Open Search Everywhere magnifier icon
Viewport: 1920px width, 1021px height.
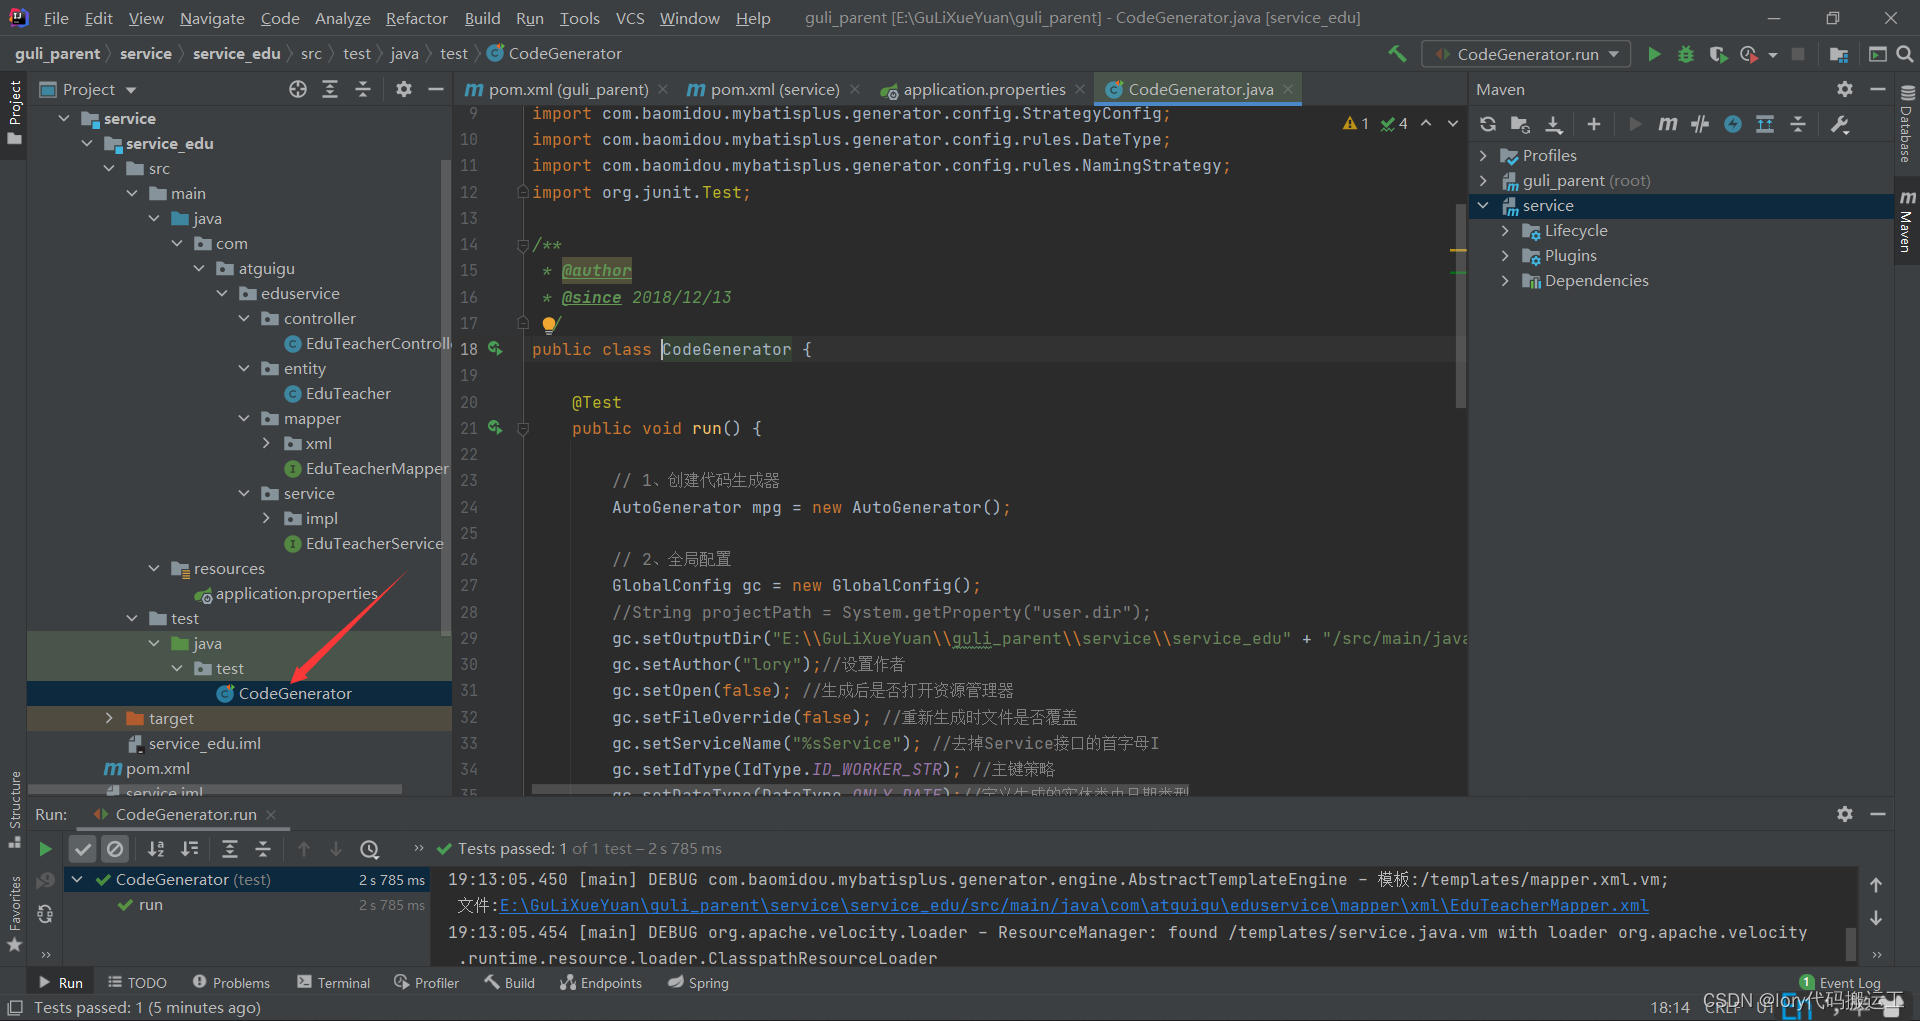pos(1905,54)
